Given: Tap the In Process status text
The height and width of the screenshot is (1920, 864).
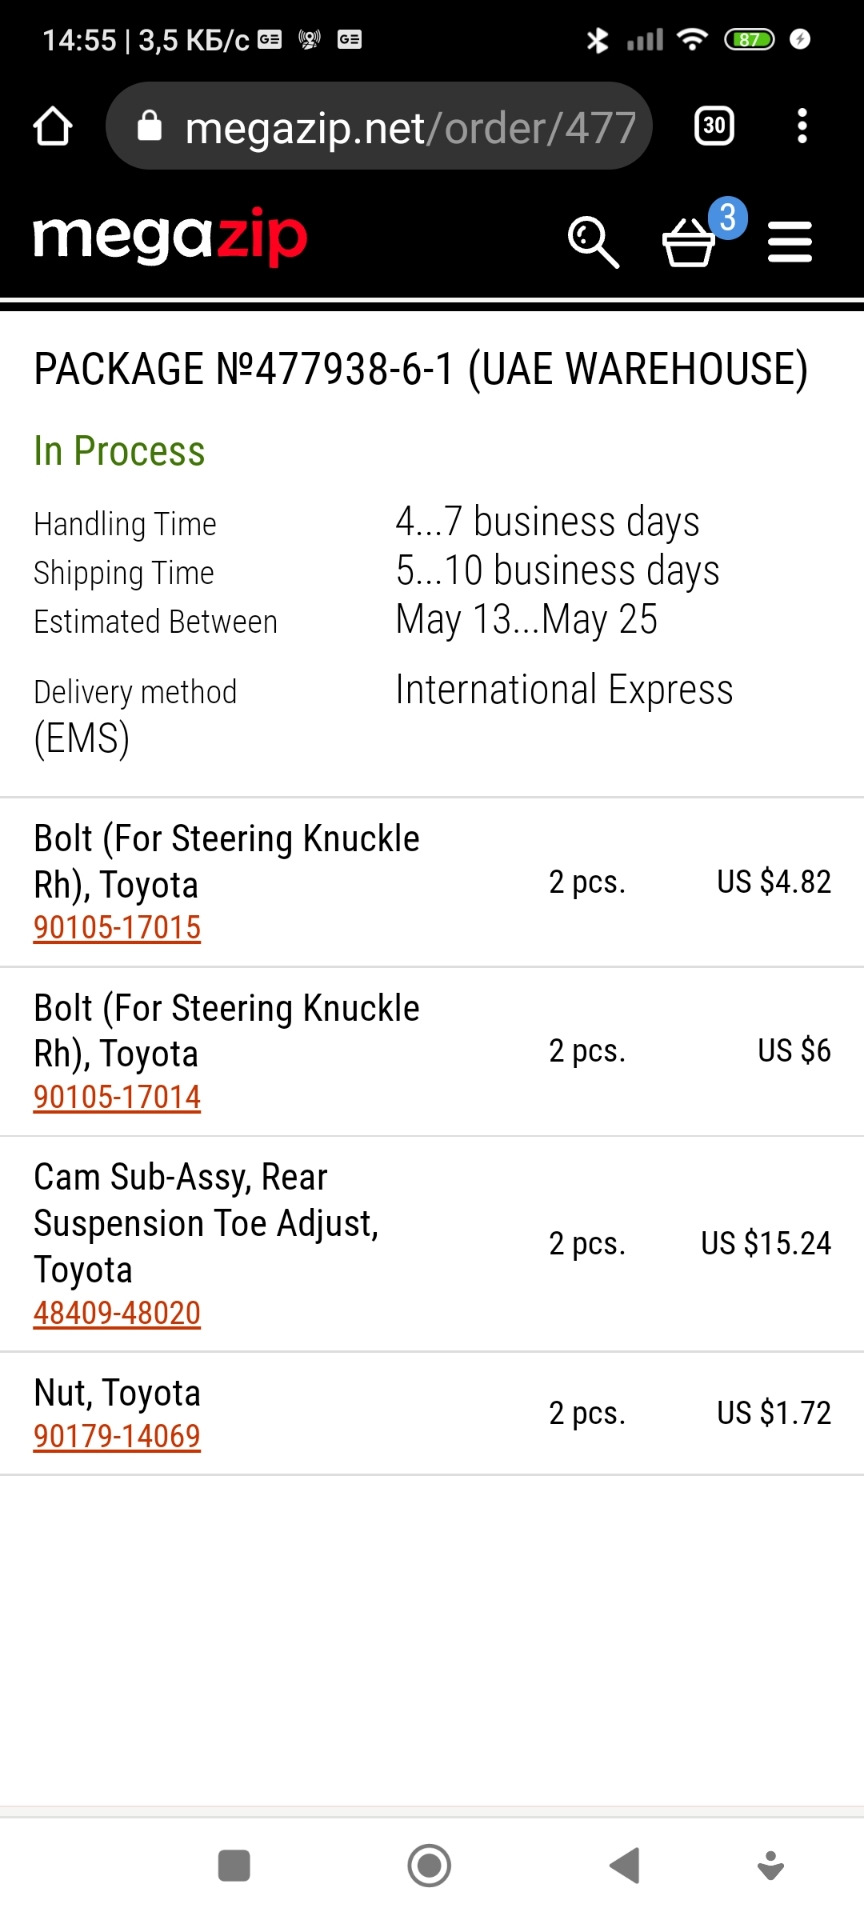Looking at the screenshot, I should tap(119, 451).
